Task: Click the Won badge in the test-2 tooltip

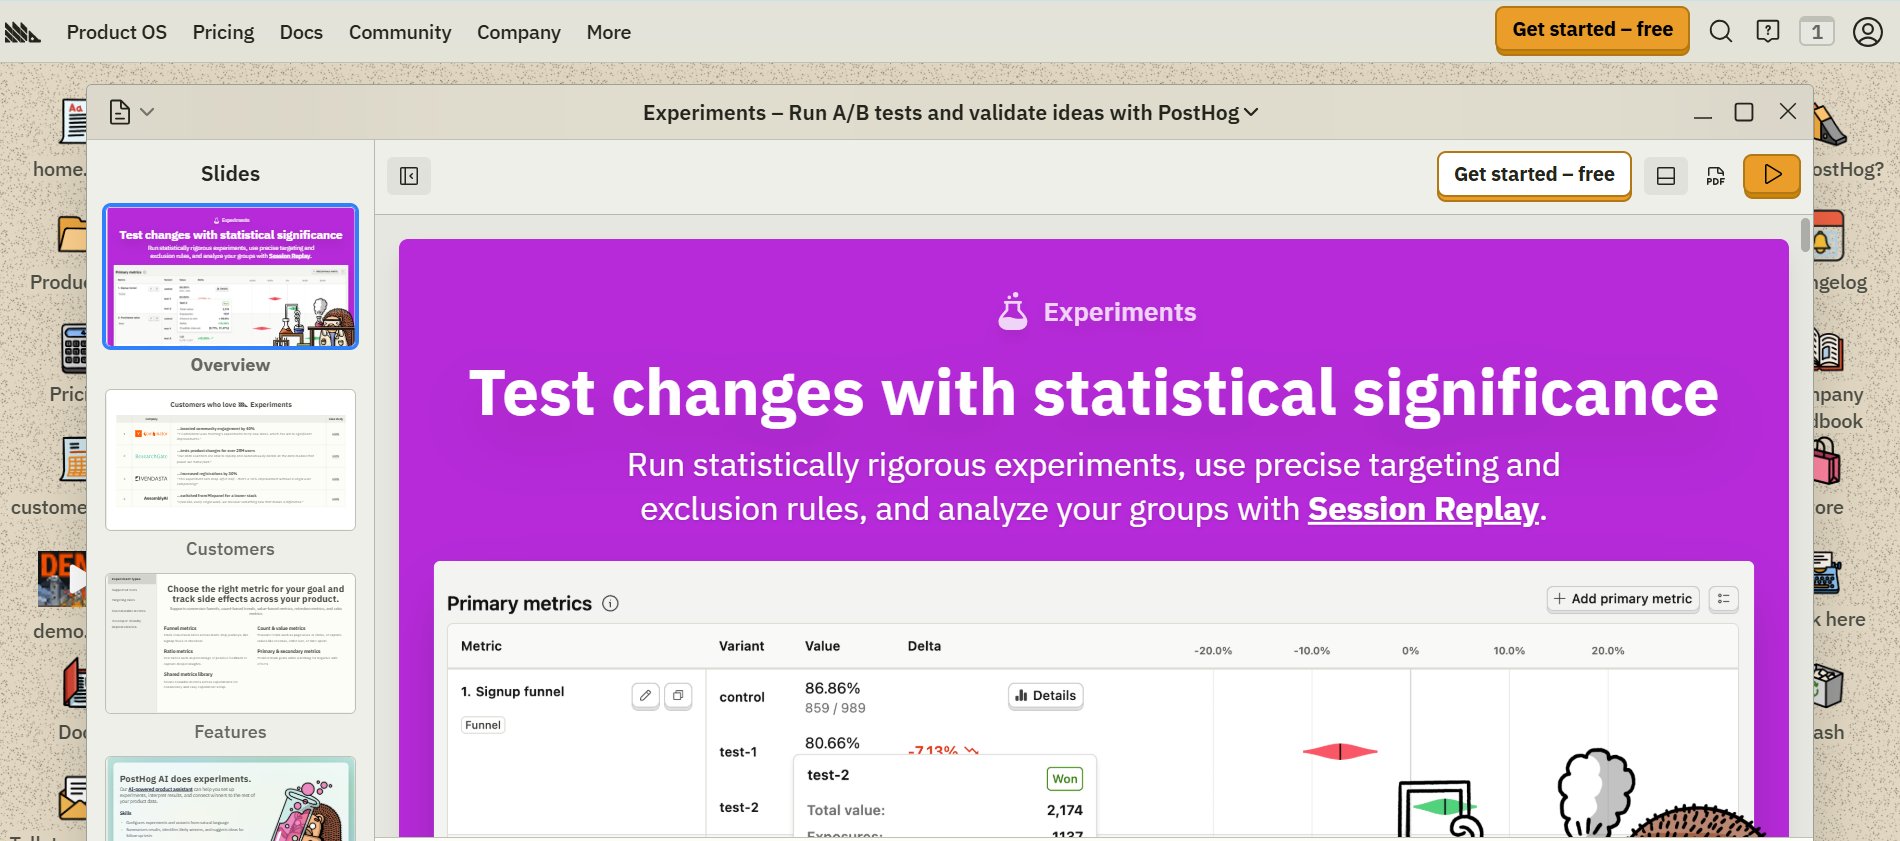Action: 1065,779
